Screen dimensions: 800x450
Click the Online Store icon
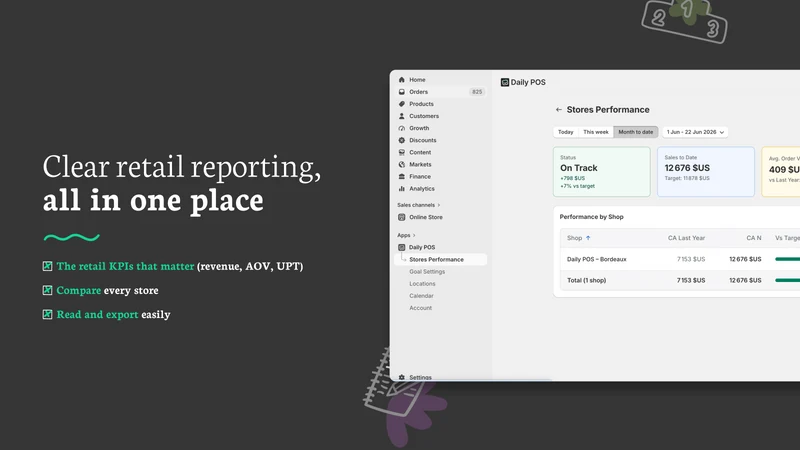pyautogui.click(x=402, y=217)
